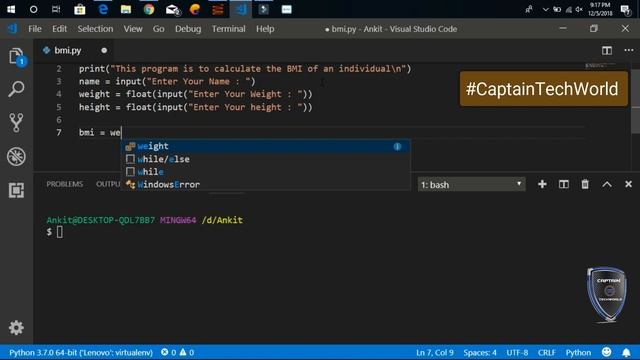Open Sublime Text from the taskbar
This screenshot has width=640, height=360.
(x=218, y=9)
